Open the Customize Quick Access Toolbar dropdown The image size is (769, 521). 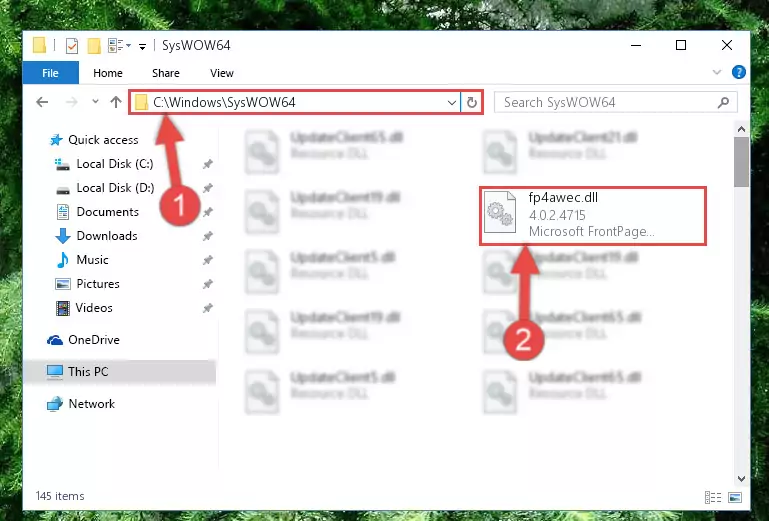142,47
